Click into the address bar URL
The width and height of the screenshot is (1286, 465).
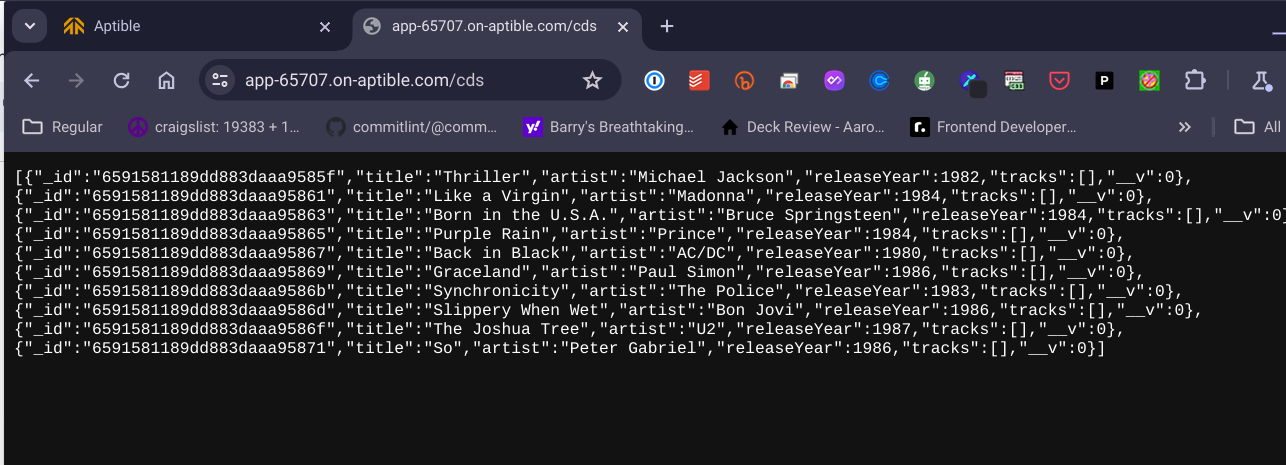pos(364,80)
